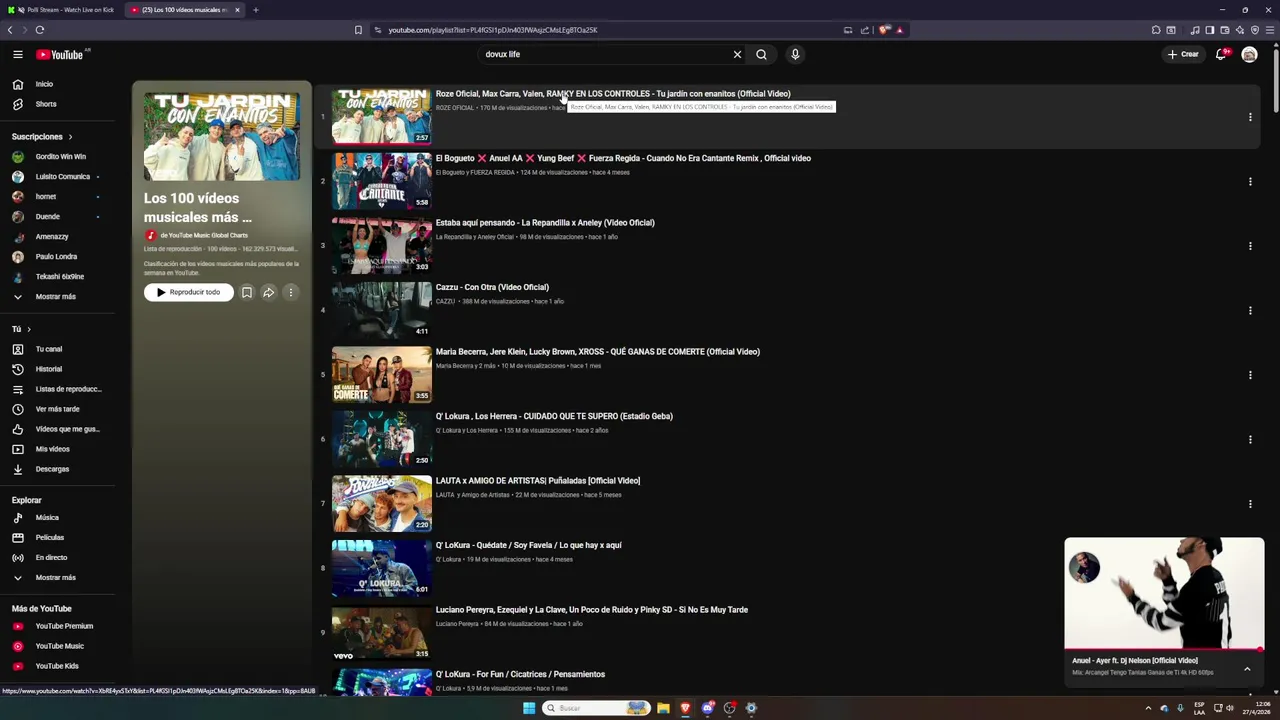Image resolution: width=1280 pixels, height=720 pixels.
Task: Play Cazzu - Con Otra video title
Action: click(x=492, y=287)
